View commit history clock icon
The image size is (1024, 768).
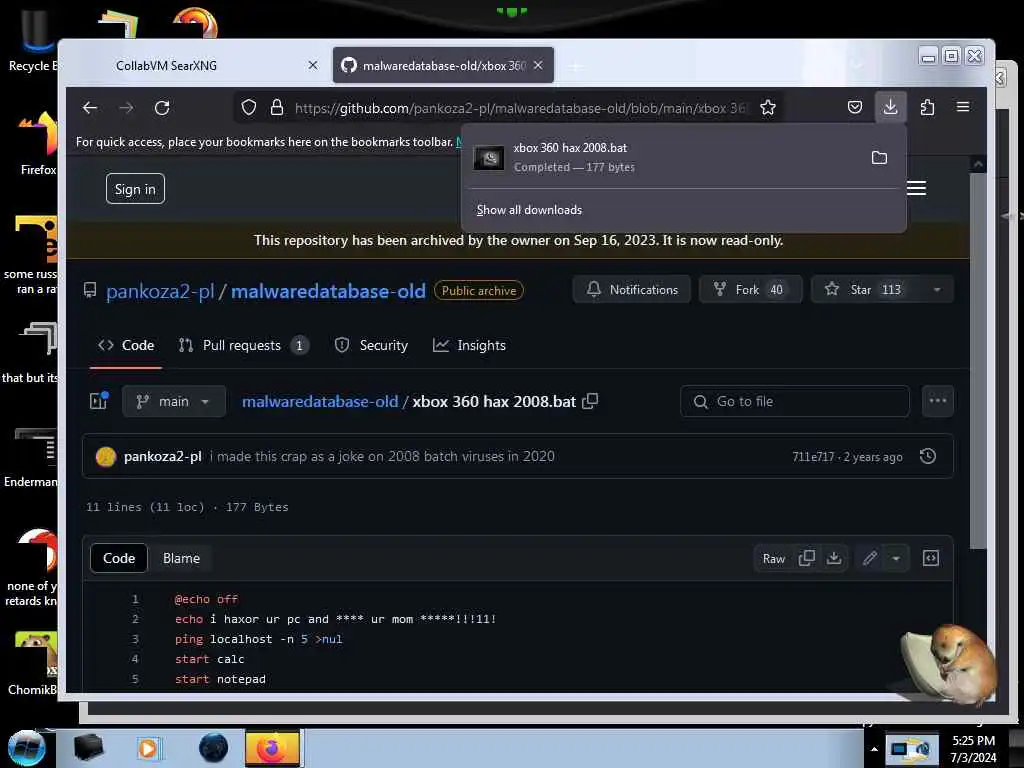pos(928,456)
